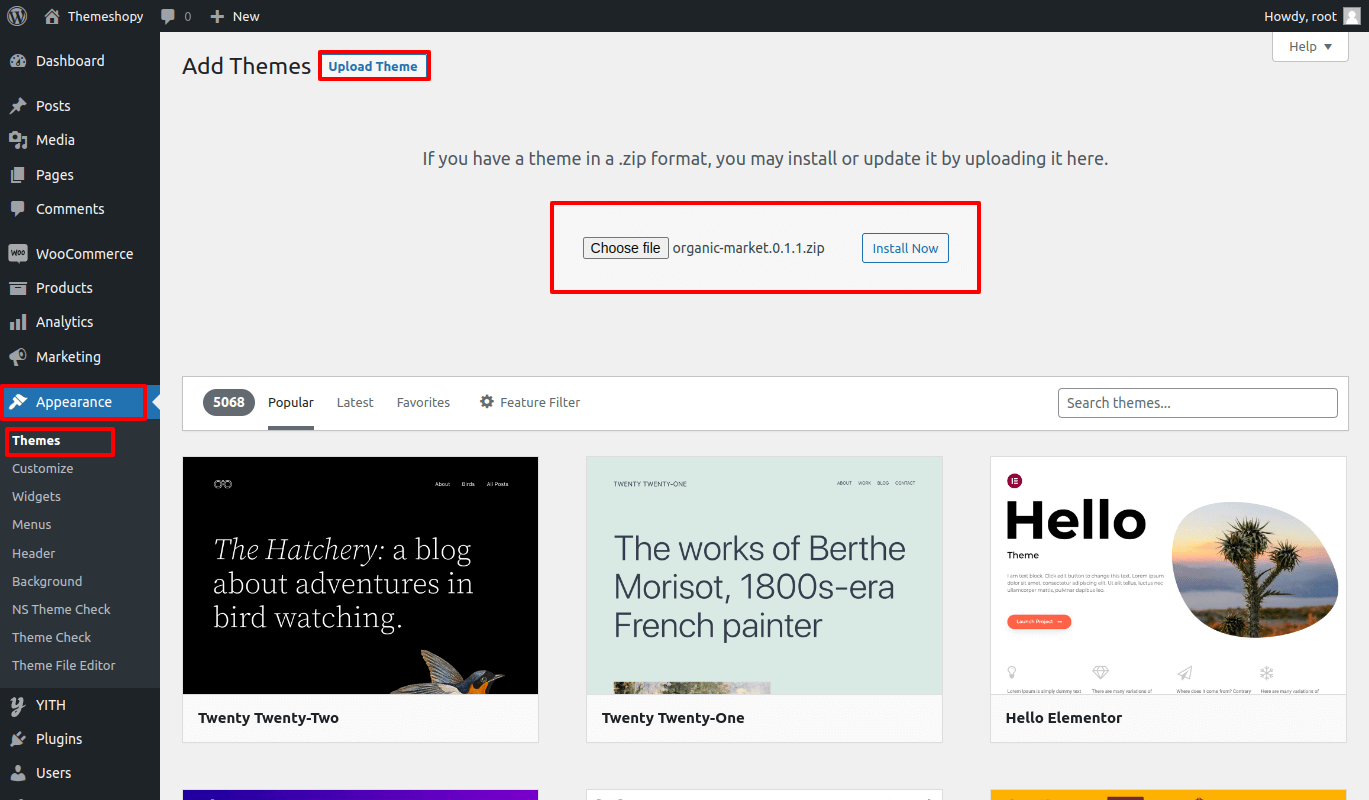Switch to the Latest themes tab
The height and width of the screenshot is (800, 1369).
(355, 402)
